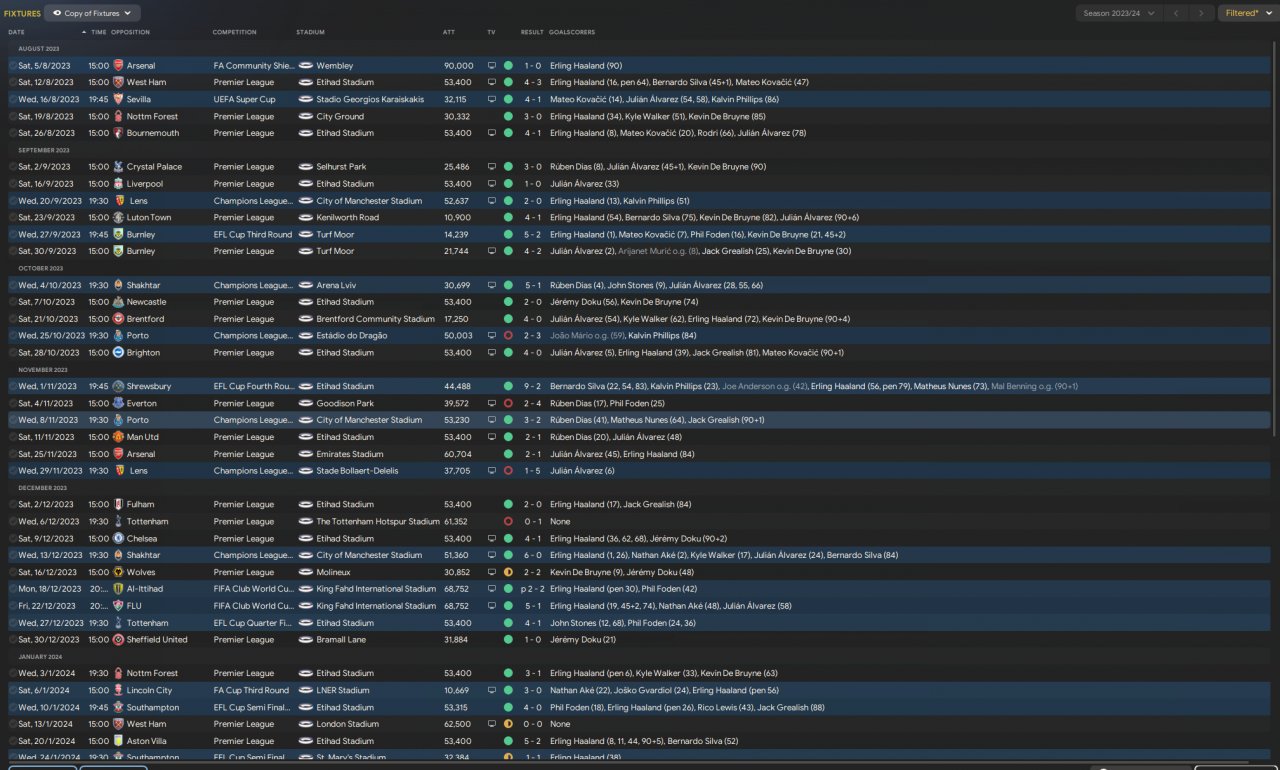Sort fixtures by the Opposition column header
Screen dimensions: 1280x770
(130, 32)
